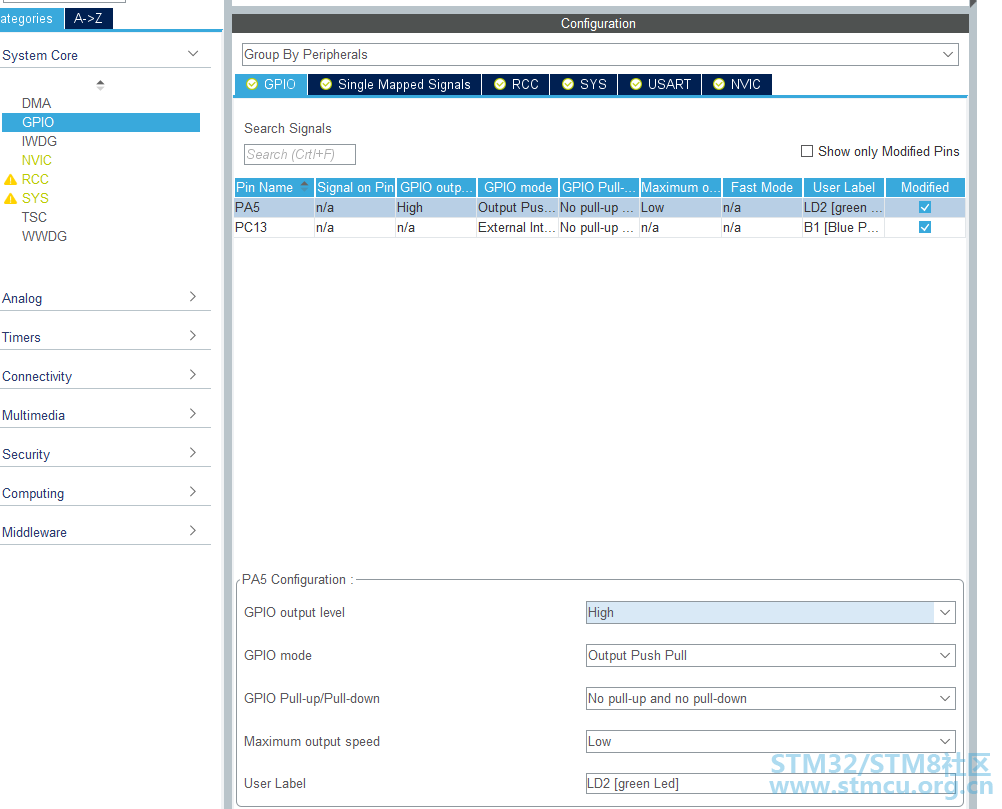Sort by GPIO output column header
Viewport: 1002px width, 809px height.
(436, 187)
